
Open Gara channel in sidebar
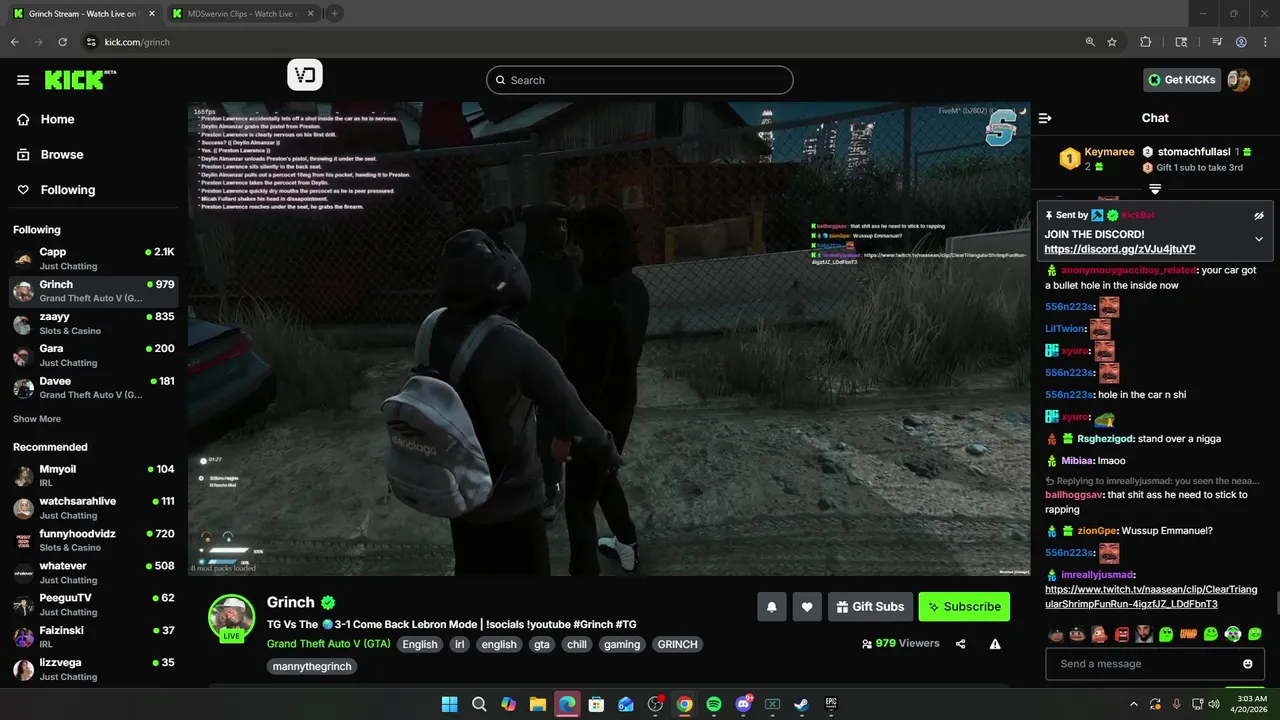tap(94, 355)
